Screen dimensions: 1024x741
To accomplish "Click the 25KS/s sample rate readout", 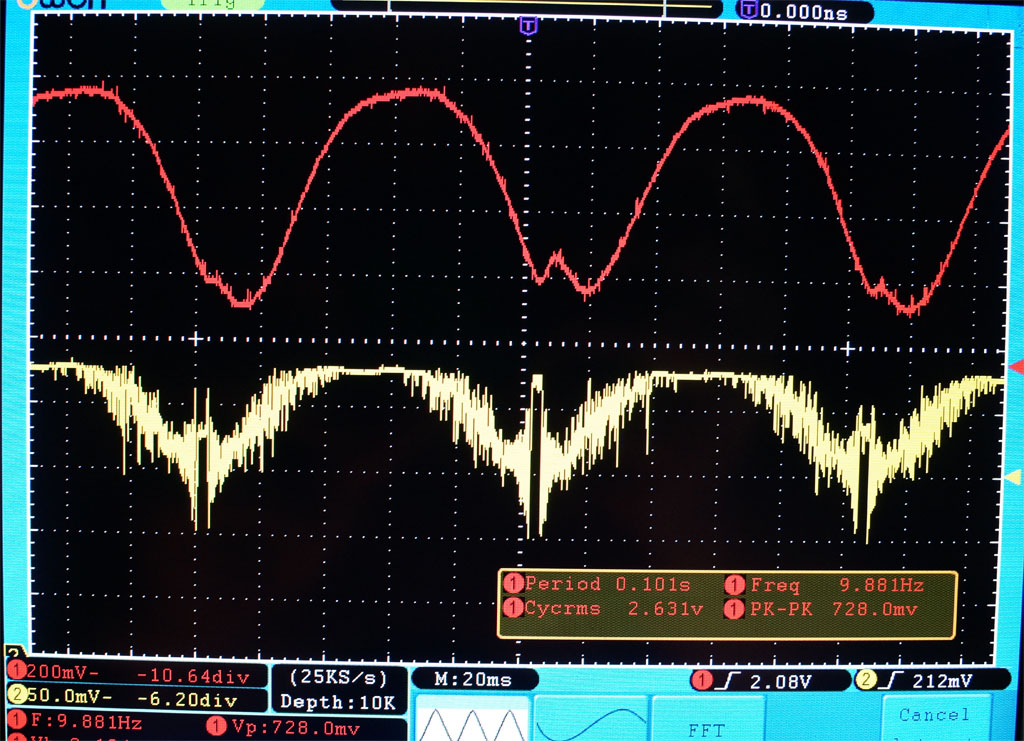I will [337, 677].
